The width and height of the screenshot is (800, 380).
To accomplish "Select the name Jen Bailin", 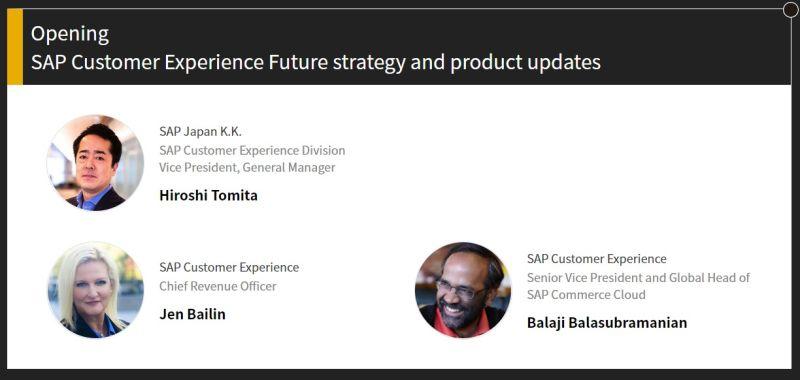I will click(192, 314).
